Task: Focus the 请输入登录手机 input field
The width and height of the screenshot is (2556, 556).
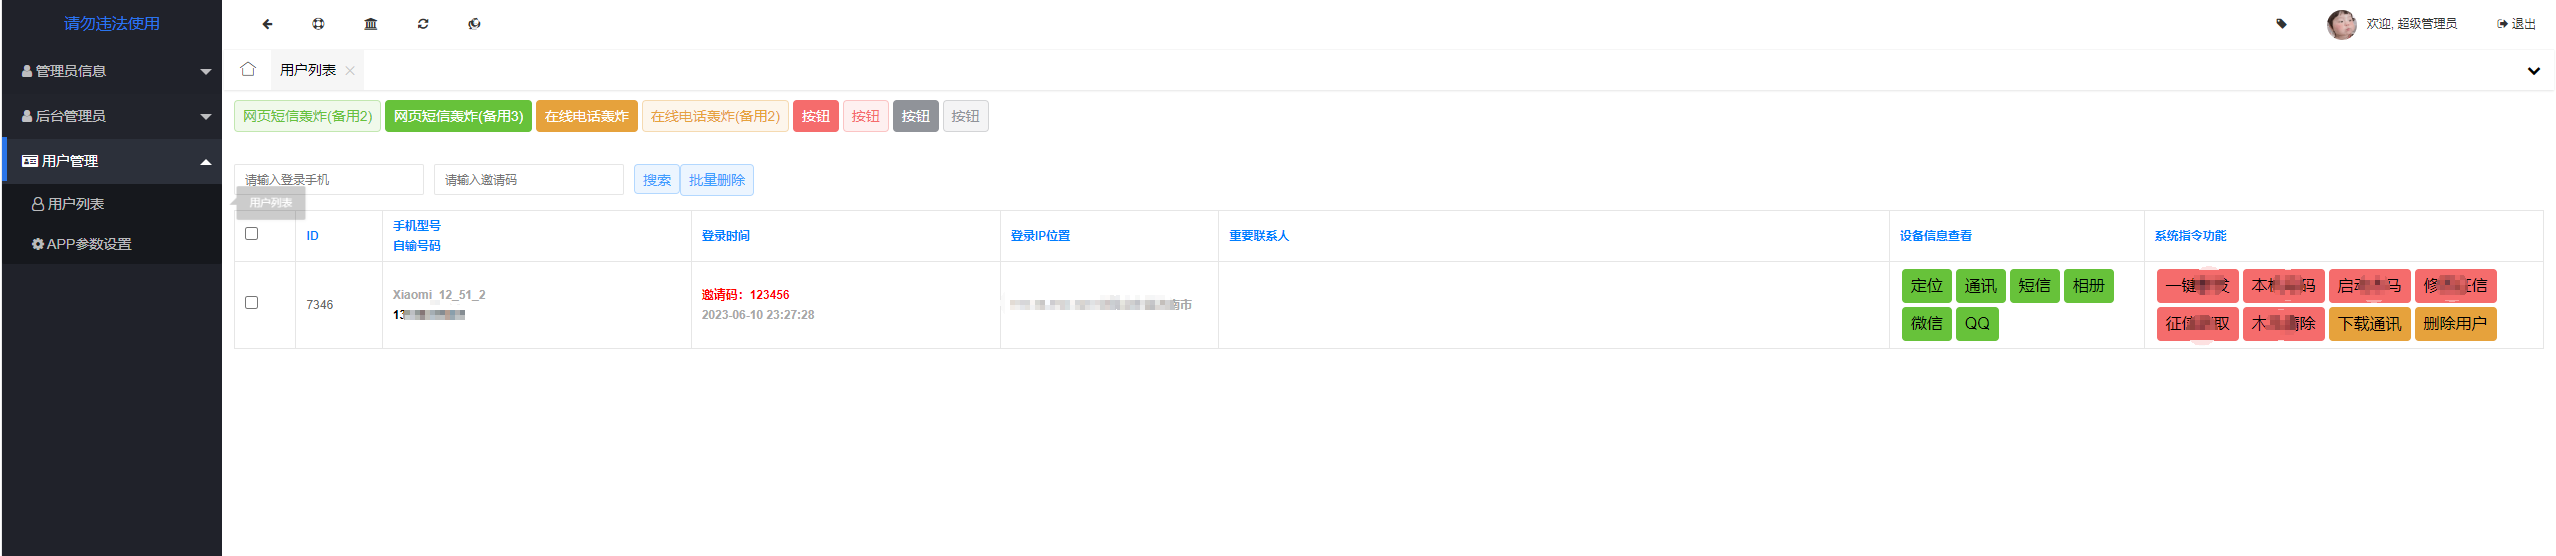Action: (329, 180)
